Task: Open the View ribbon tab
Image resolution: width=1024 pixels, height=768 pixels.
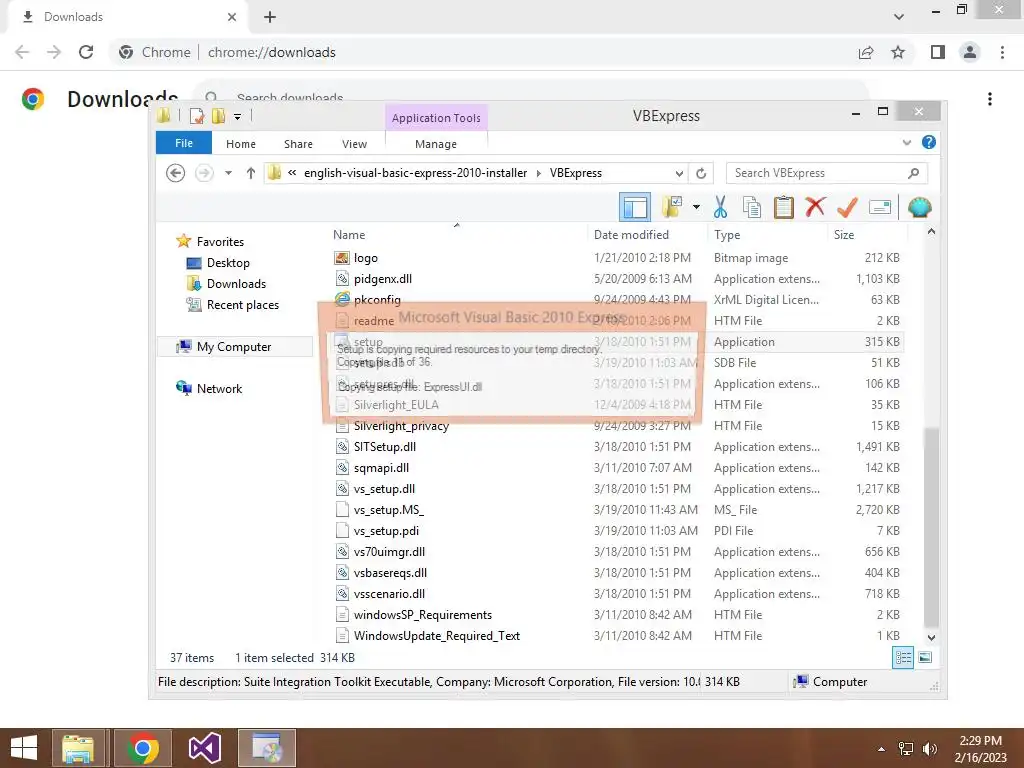Action: tap(355, 144)
